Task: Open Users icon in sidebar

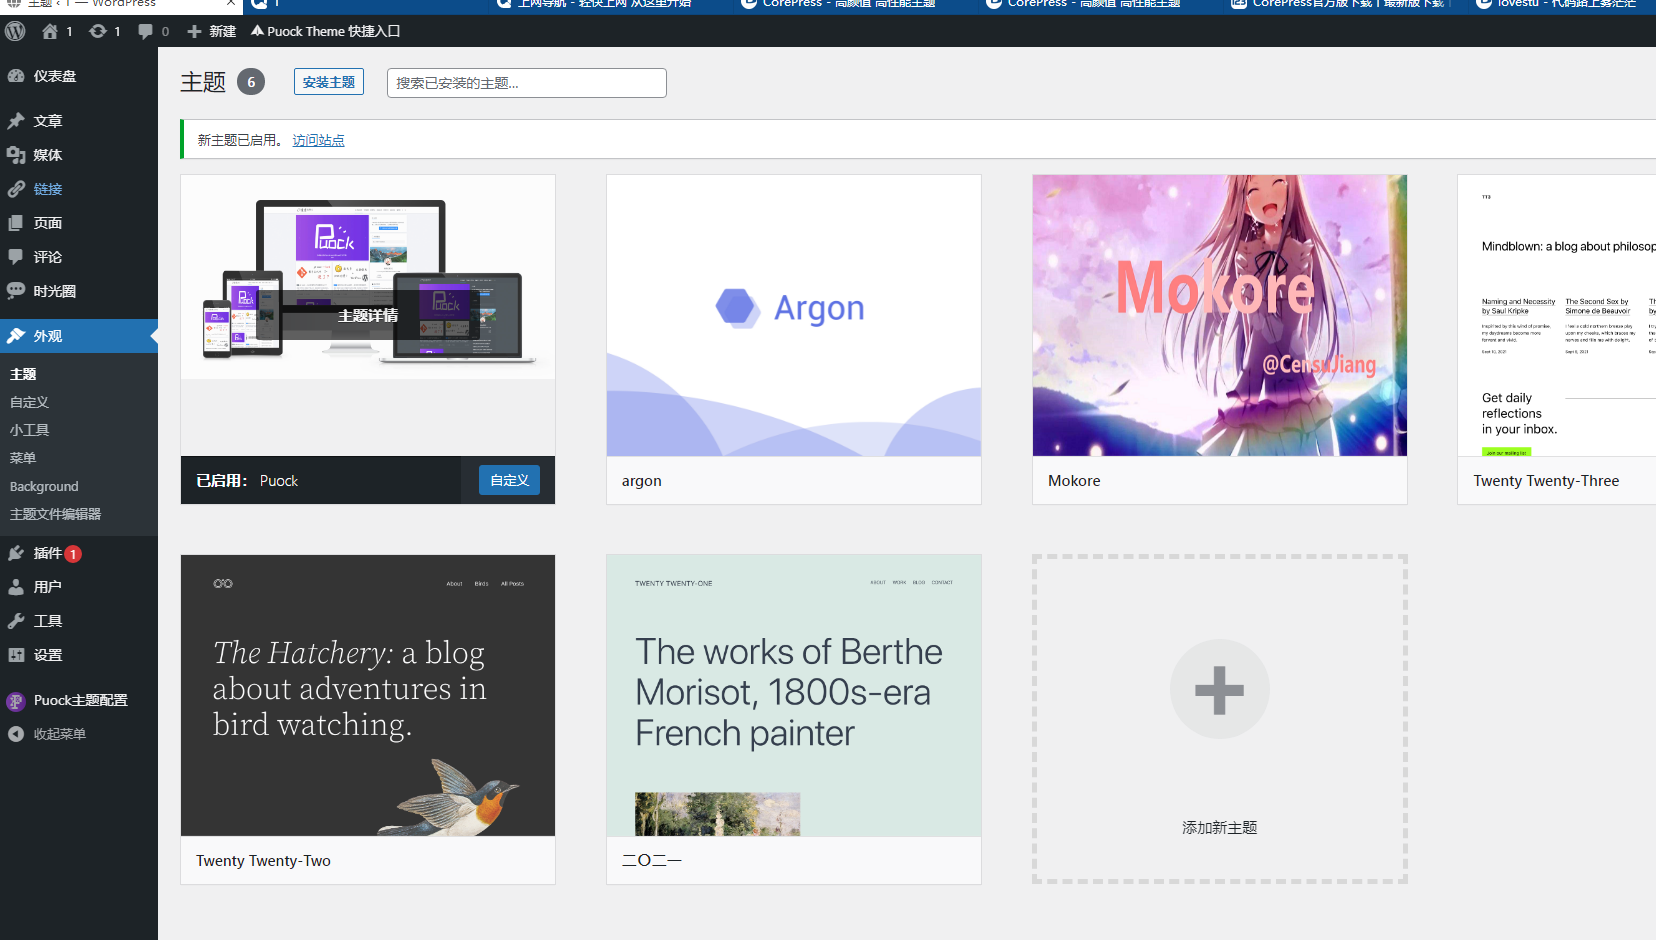Action: (x=16, y=587)
